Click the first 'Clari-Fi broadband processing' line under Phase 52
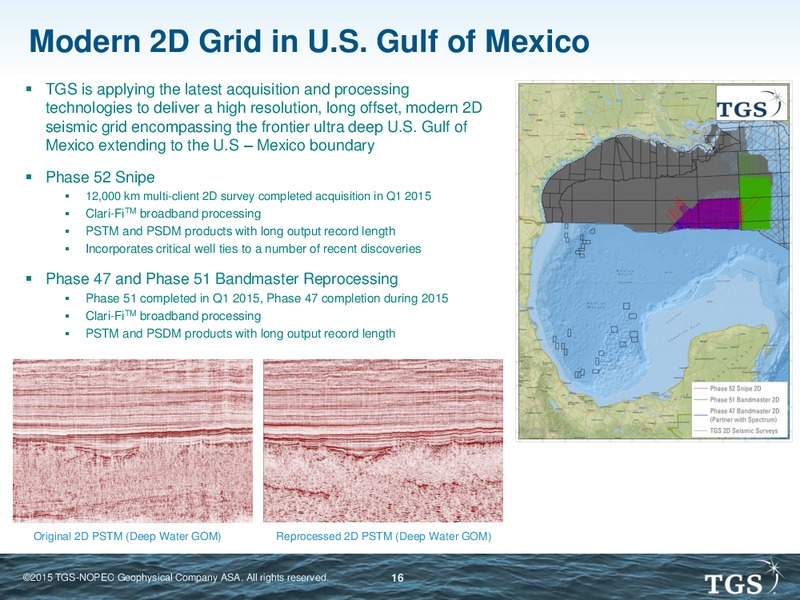 click(173, 213)
